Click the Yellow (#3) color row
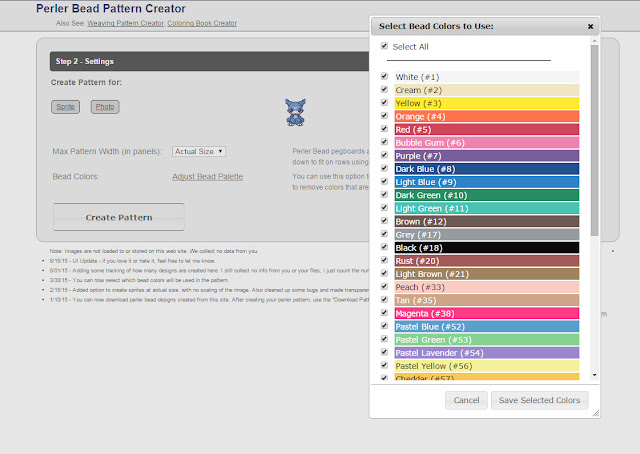Screen dimensions: 640x454 tap(486, 103)
